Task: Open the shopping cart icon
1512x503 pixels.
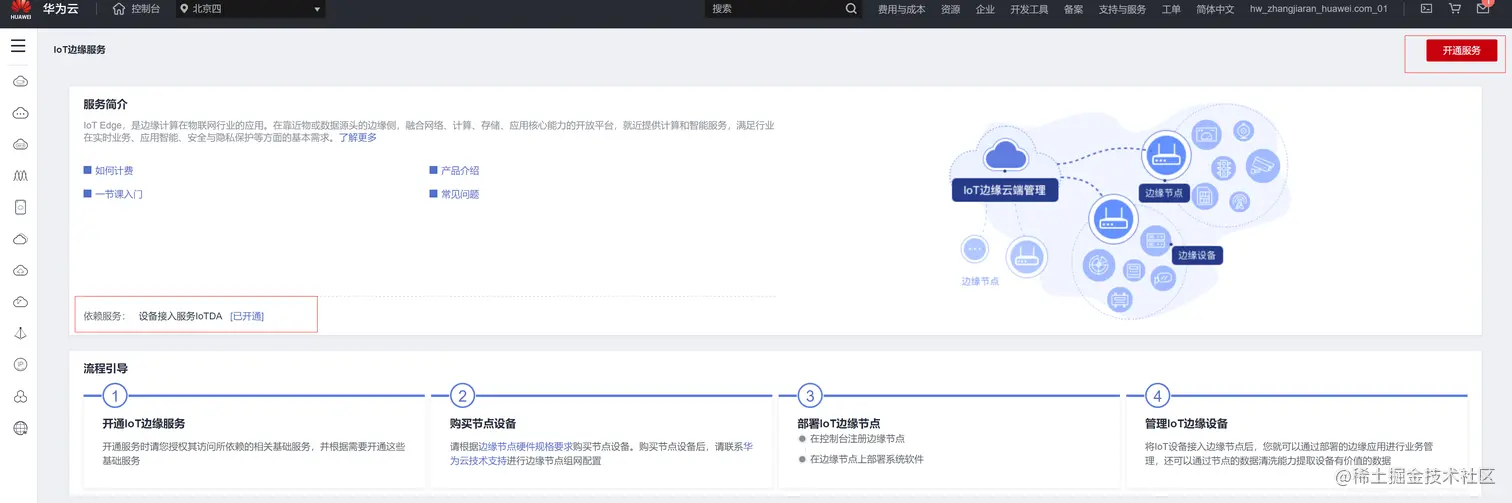Action: [1454, 9]
